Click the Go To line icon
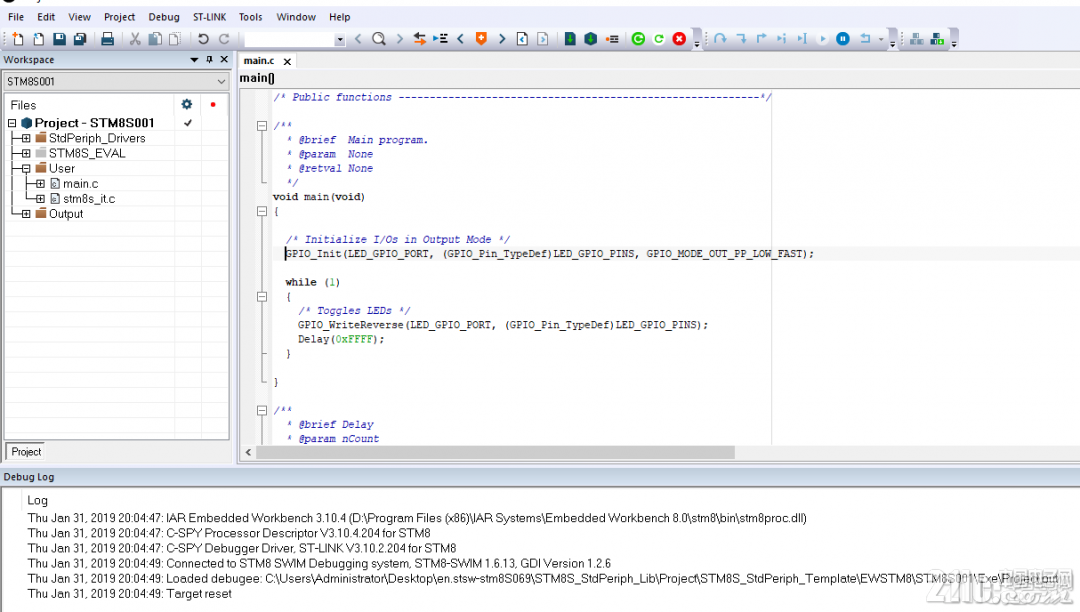 [440, 39]
